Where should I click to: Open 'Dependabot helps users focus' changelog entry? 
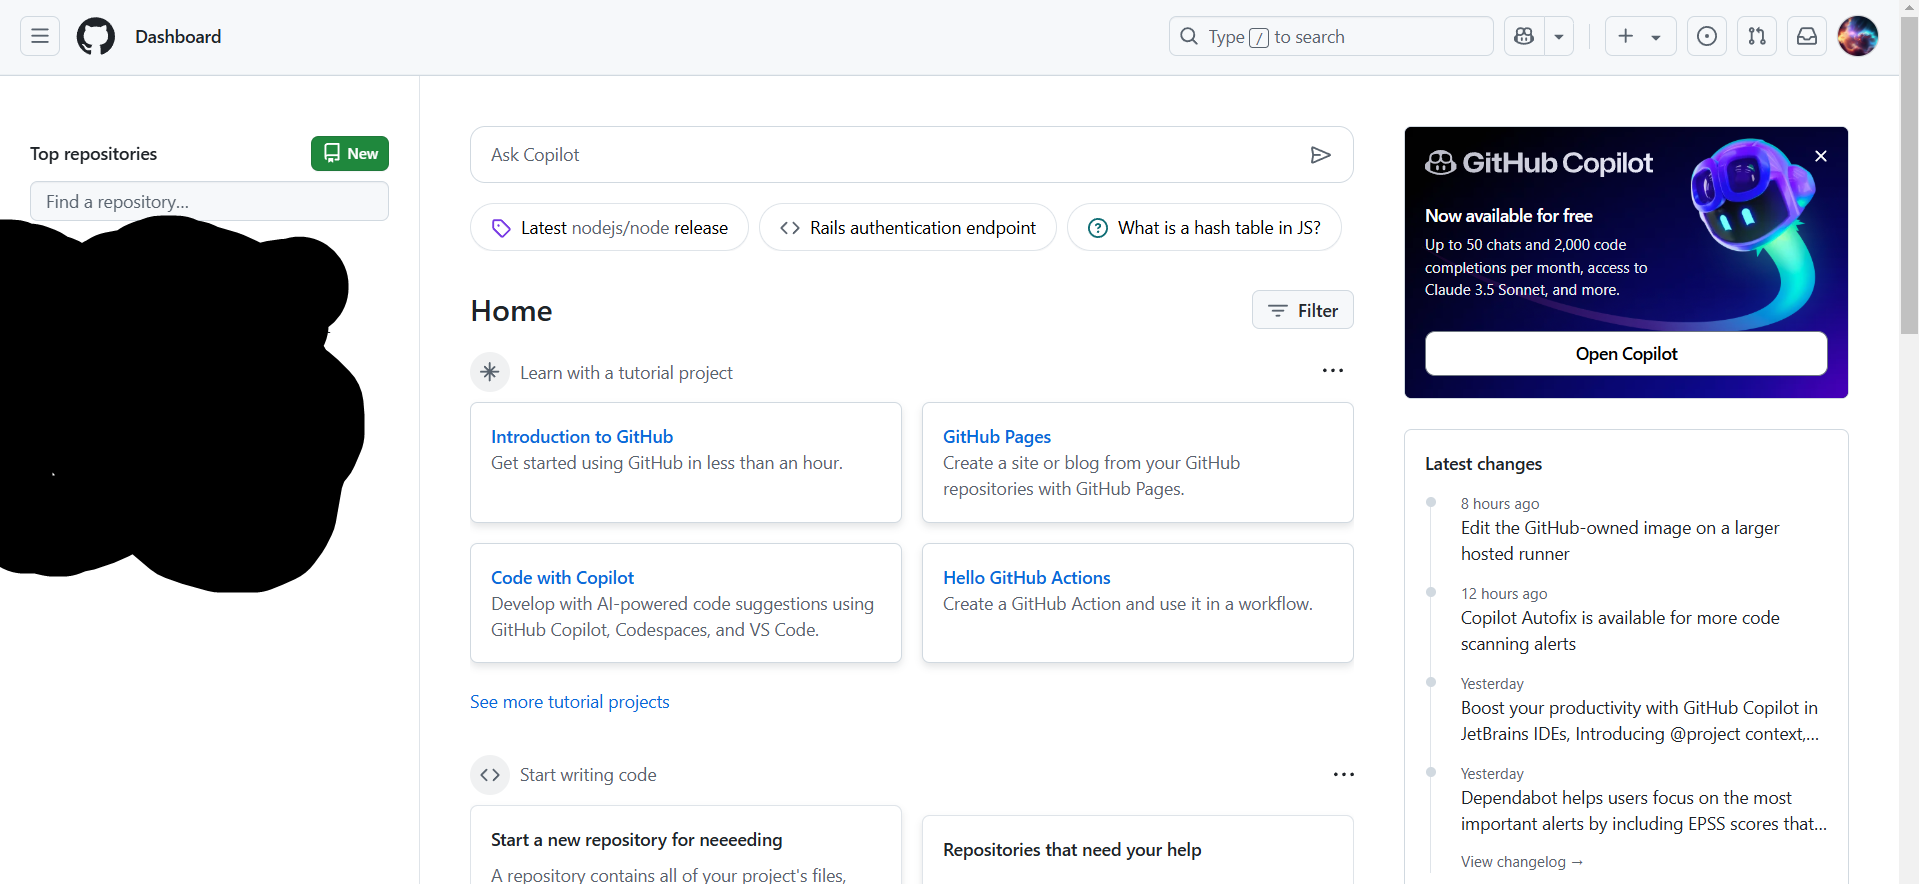pos(1643,810)
